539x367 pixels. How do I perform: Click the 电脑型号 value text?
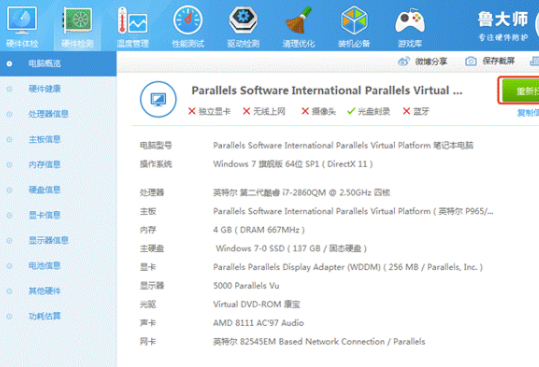tap(343, 145)
